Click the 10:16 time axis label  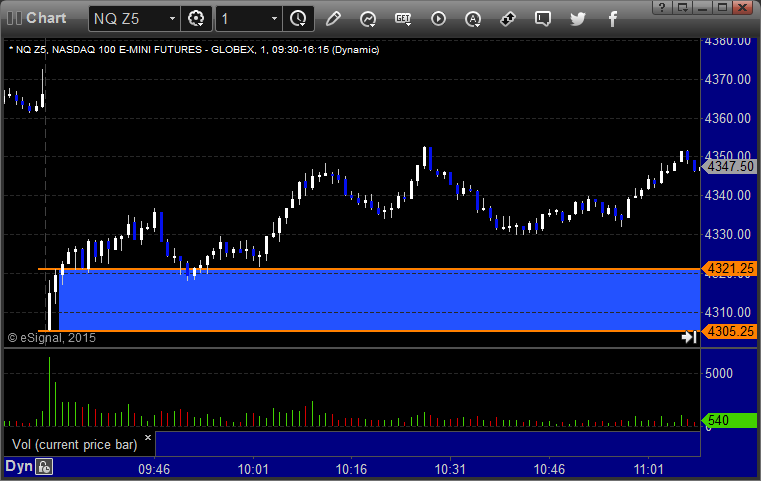click(351, 469)
